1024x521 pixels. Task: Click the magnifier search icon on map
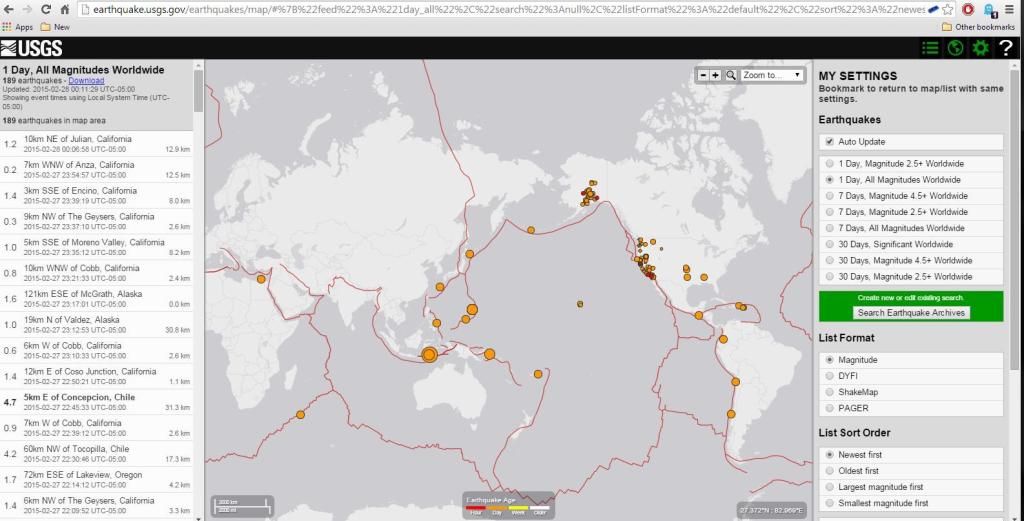tap(731, 75)
